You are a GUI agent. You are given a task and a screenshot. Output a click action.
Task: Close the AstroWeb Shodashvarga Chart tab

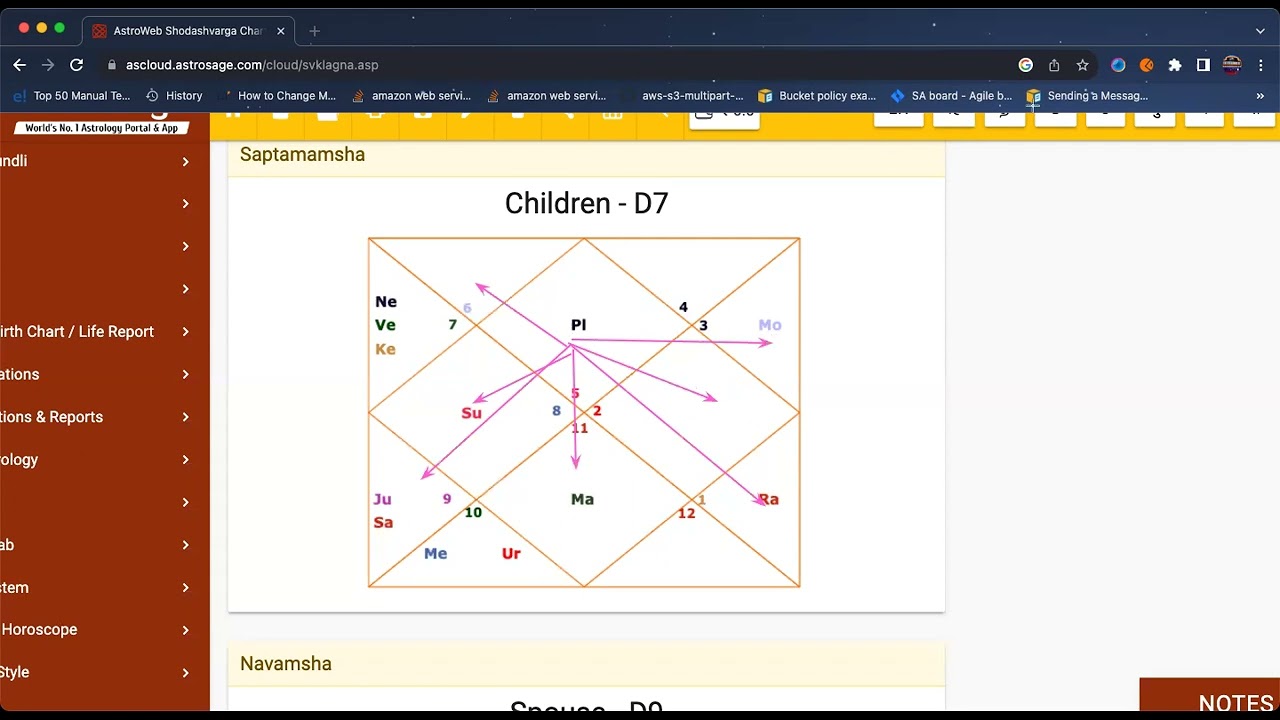click(x=281, y=31)
